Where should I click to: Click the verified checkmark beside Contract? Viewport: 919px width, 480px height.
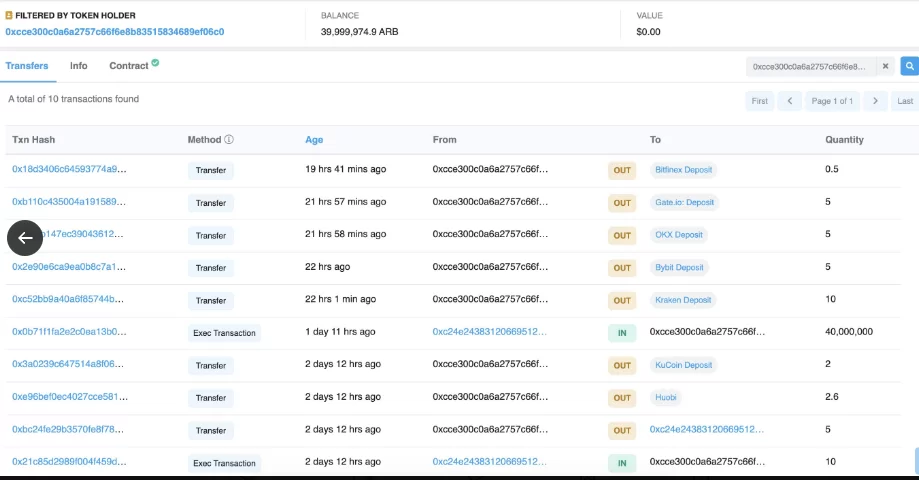155,64
